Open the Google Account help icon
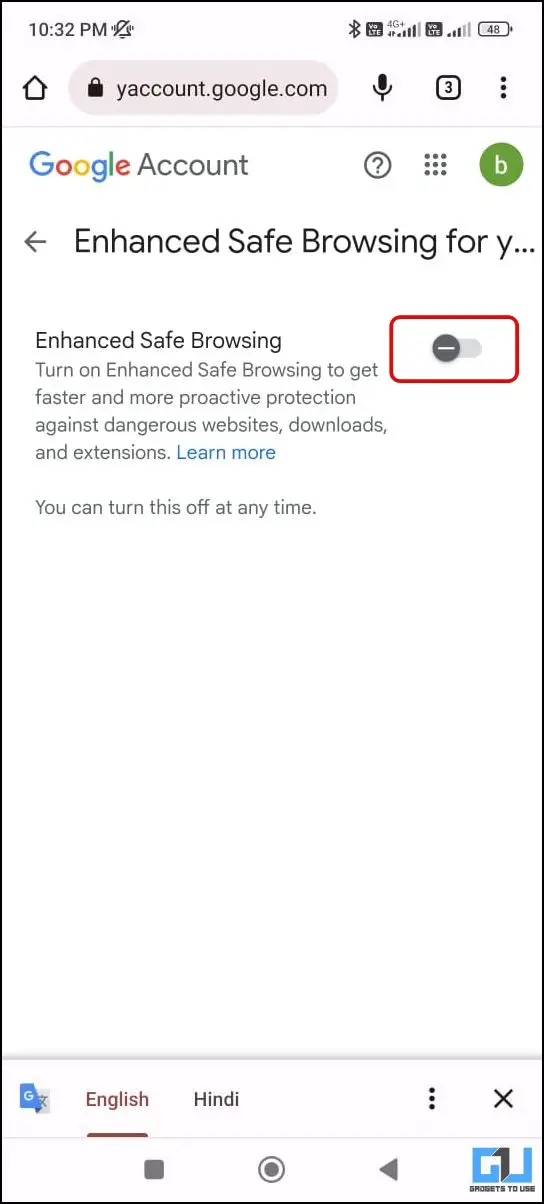Screen dimensions: 544x1204 [x=377, y=165]
